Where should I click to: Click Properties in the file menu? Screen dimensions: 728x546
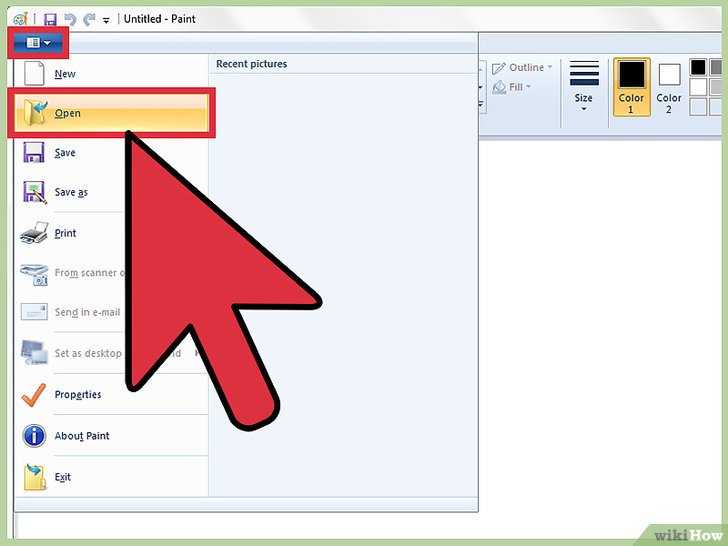(111, 395)
